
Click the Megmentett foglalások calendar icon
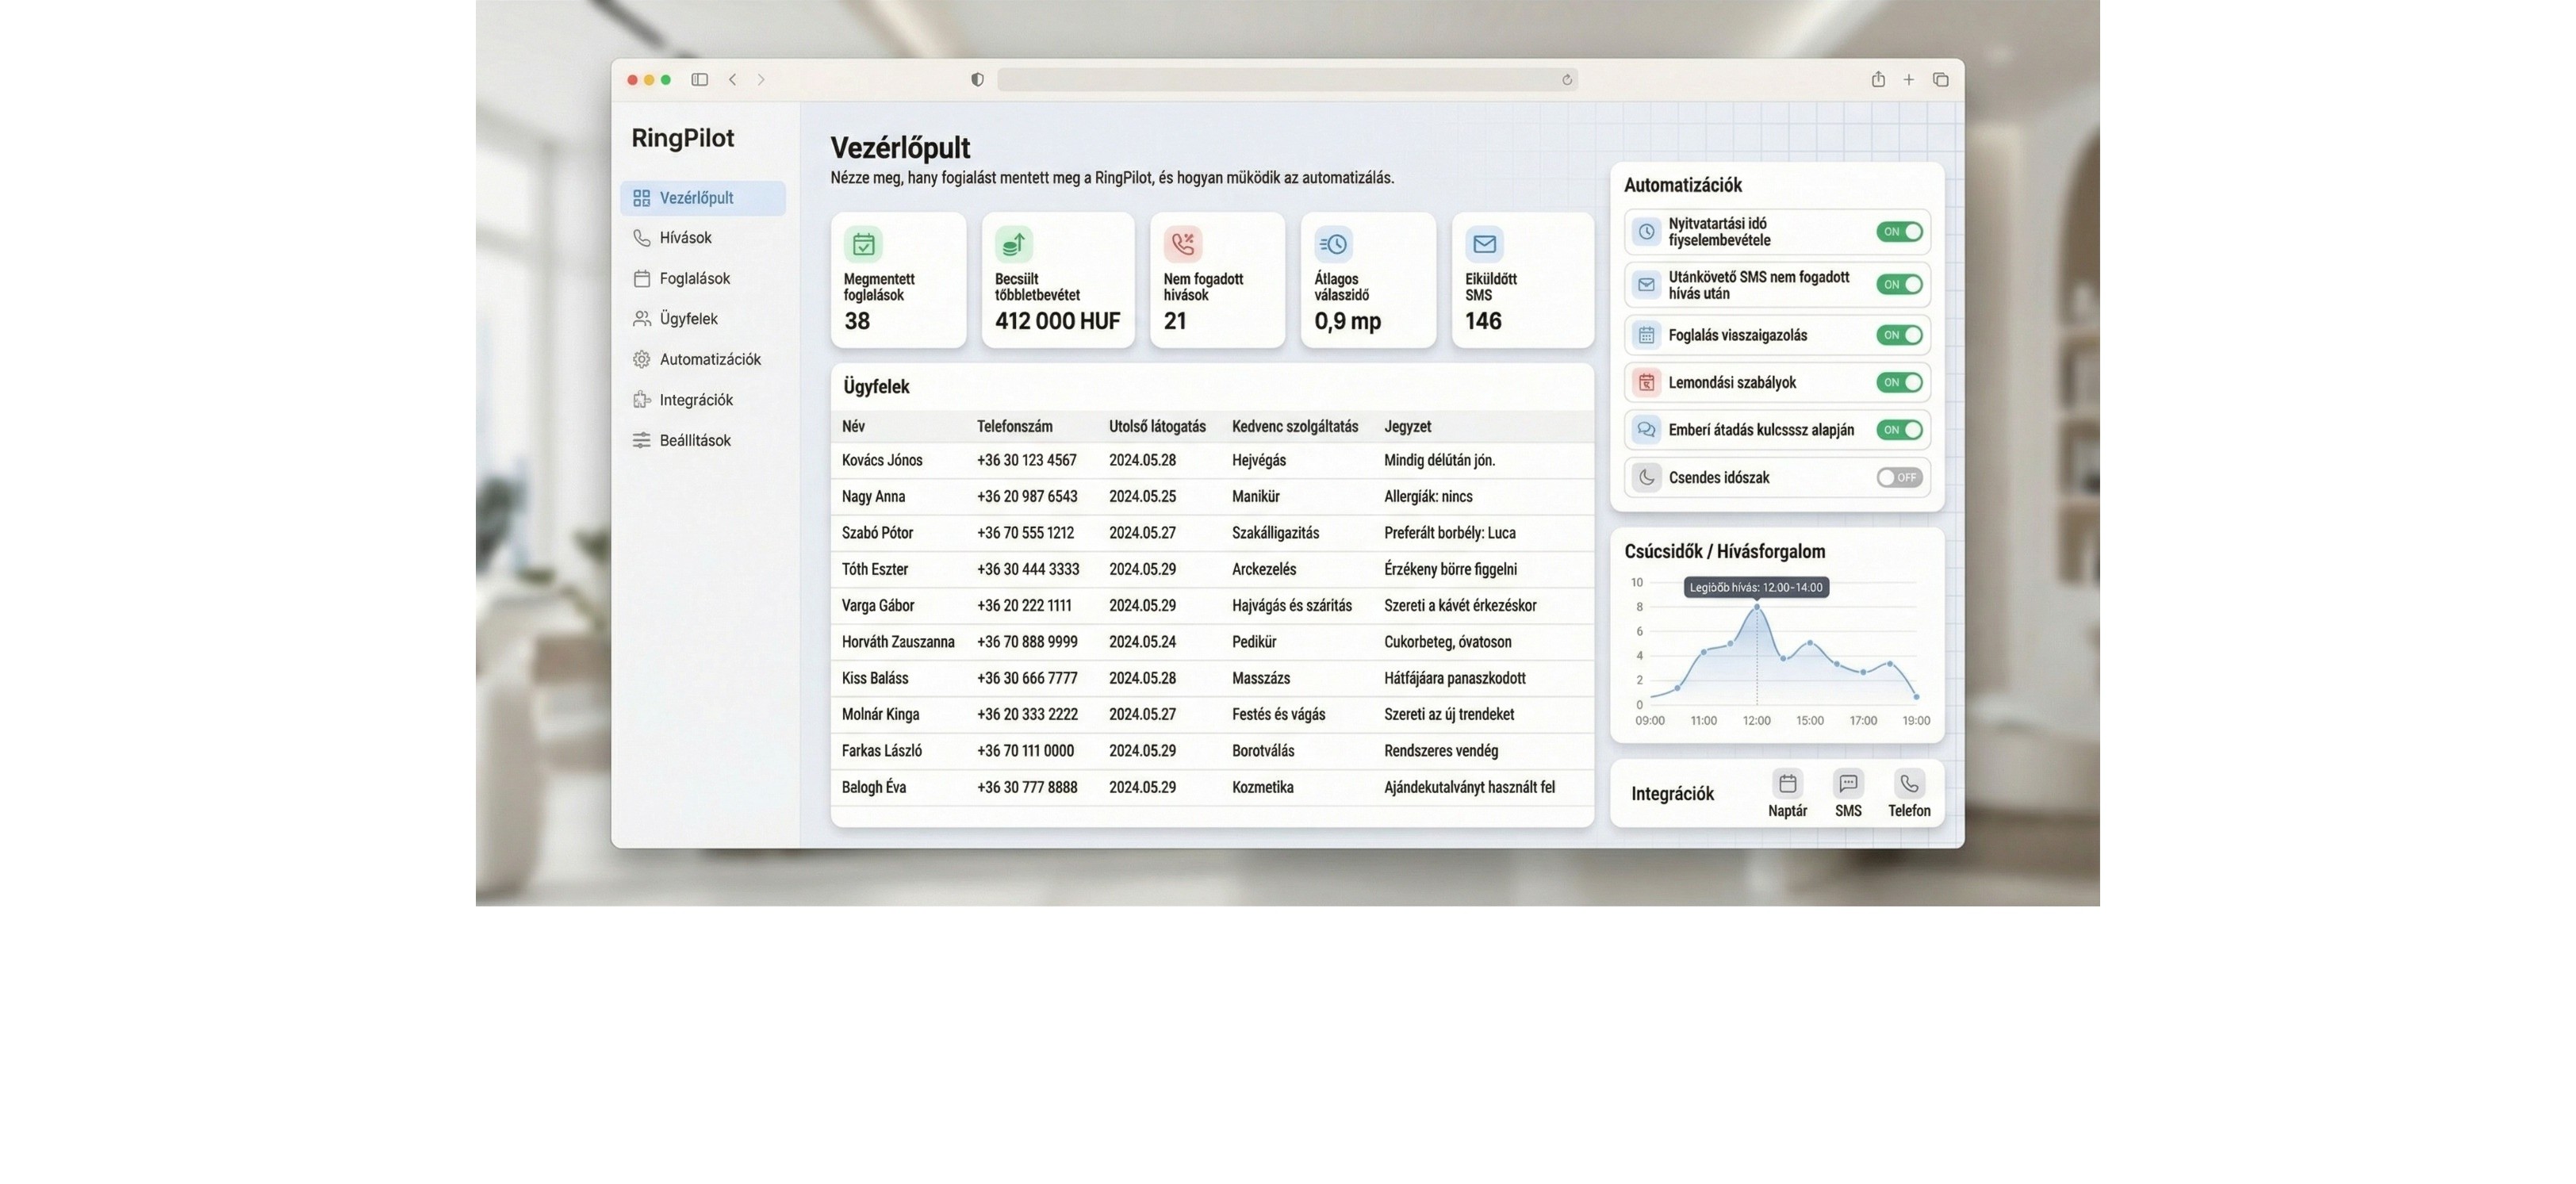(x=863, y=244)
